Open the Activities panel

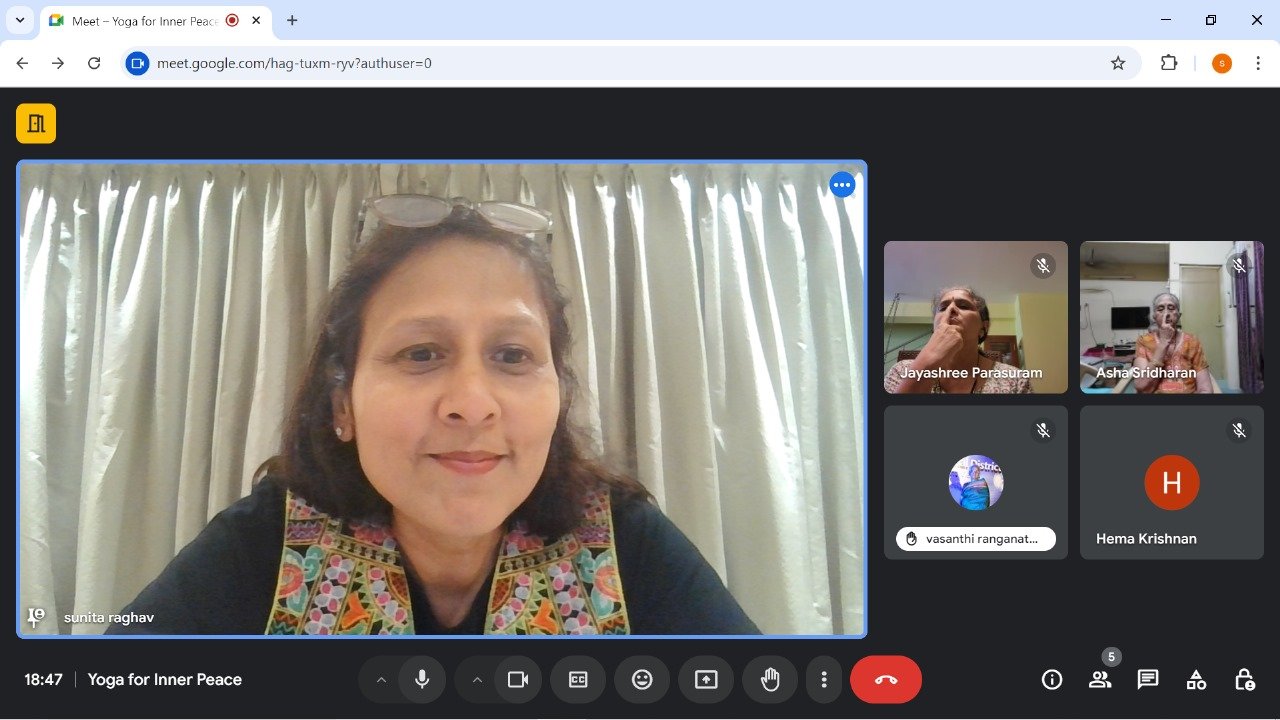pyautogui.click(x=1196, y=679)
